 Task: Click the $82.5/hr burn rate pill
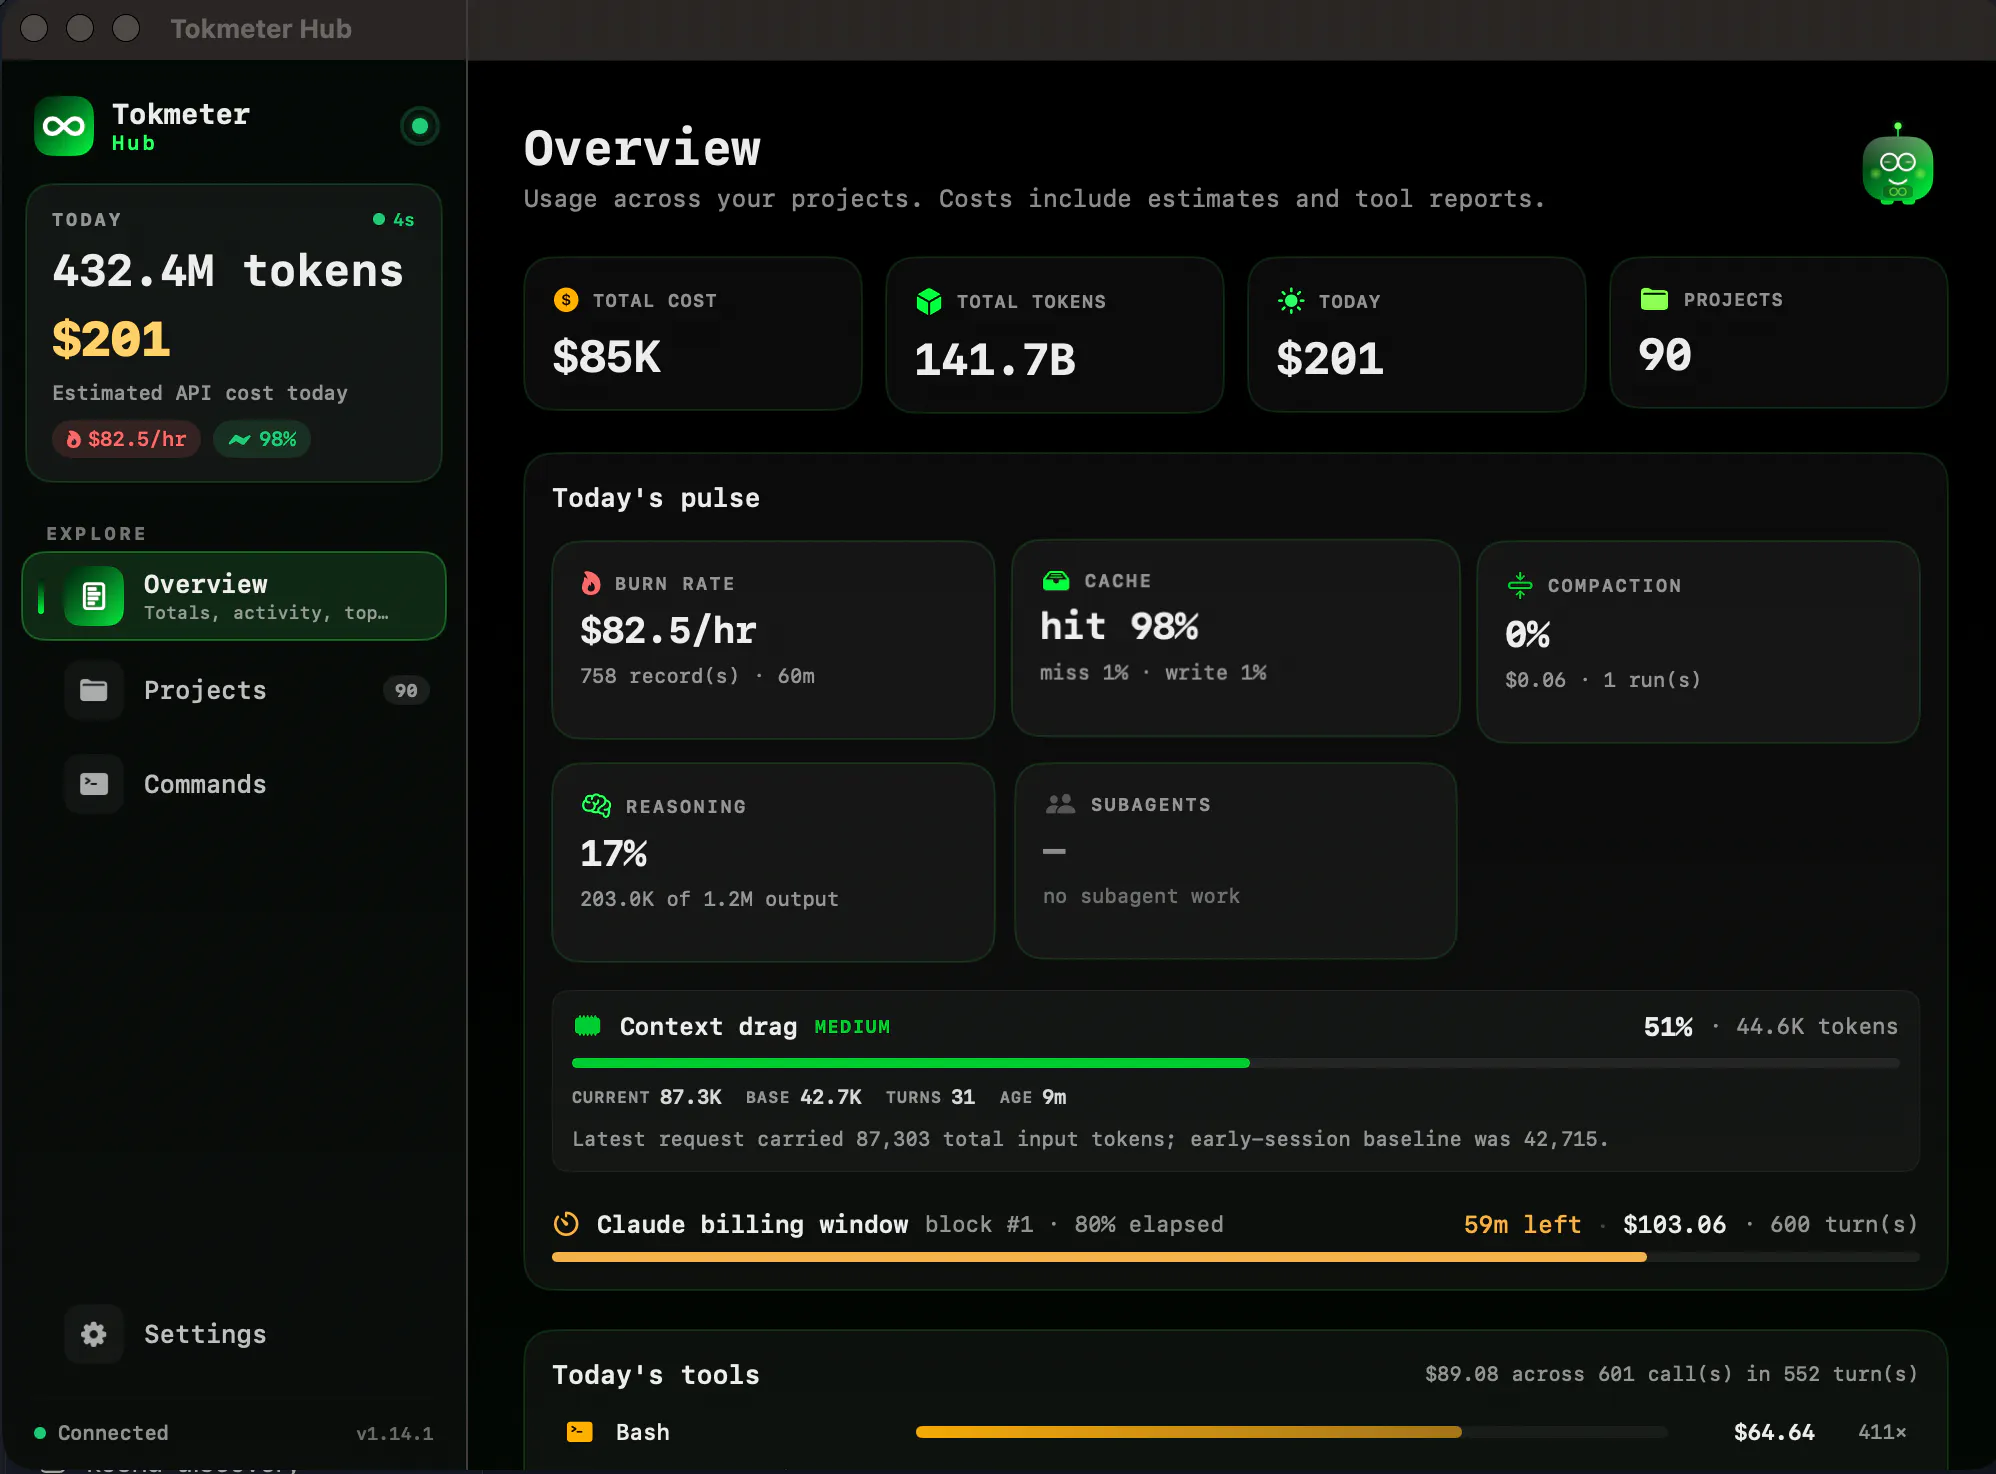[127, 439]
